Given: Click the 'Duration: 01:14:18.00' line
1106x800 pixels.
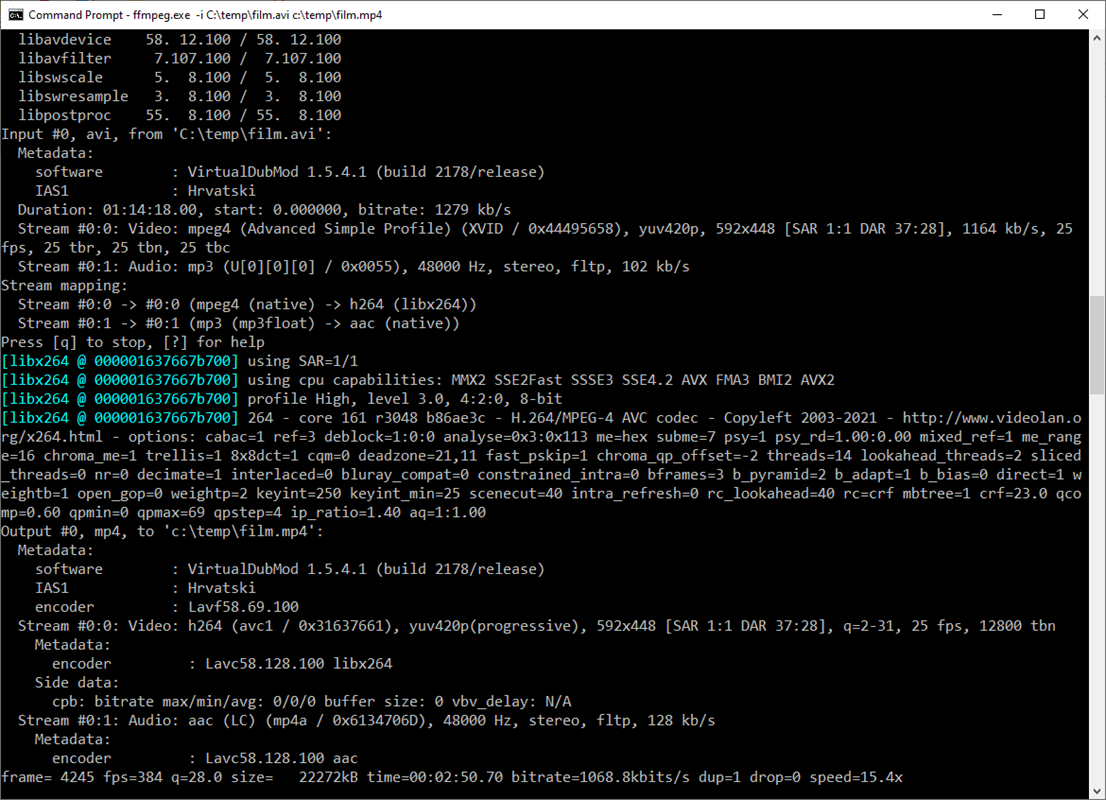Looking at the screenshot, I should 265,210.
